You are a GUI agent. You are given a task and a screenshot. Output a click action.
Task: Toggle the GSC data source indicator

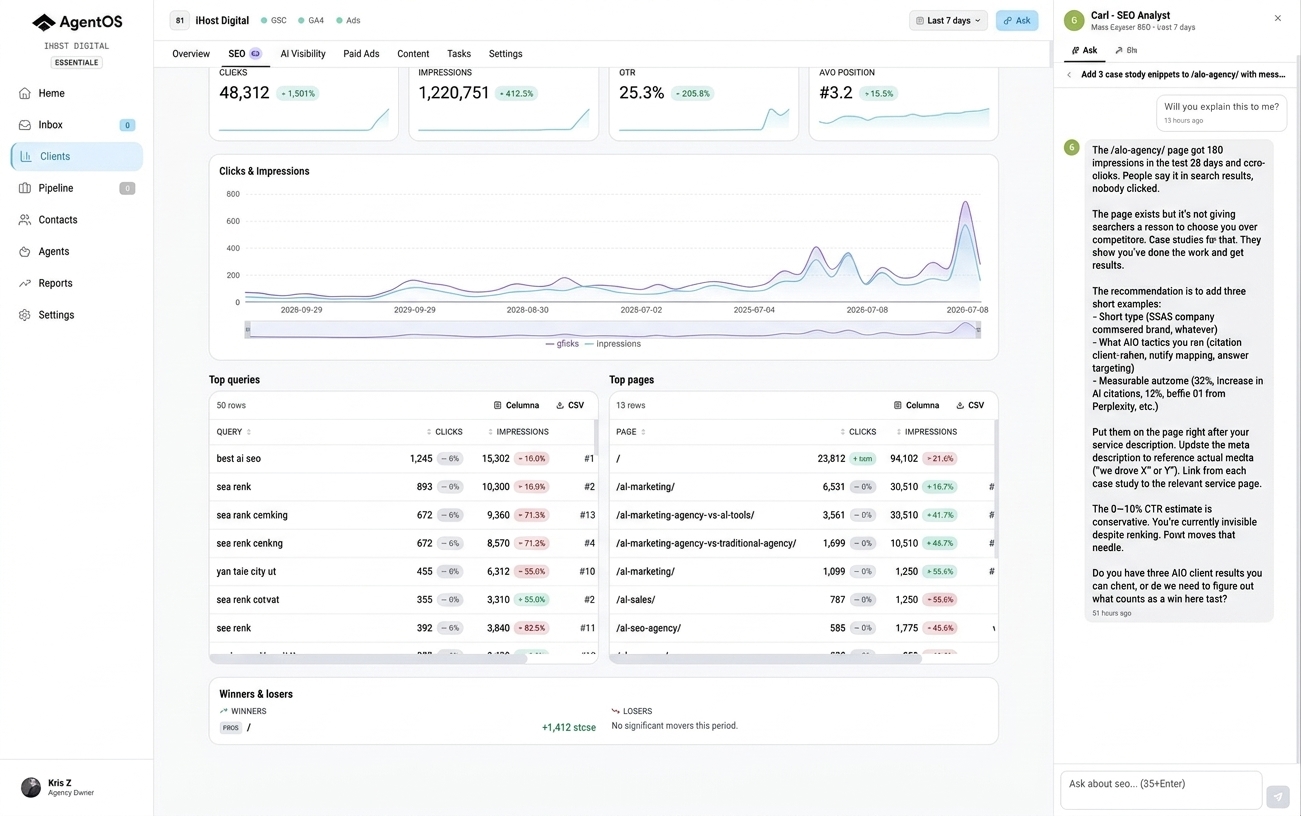[274, 20]
